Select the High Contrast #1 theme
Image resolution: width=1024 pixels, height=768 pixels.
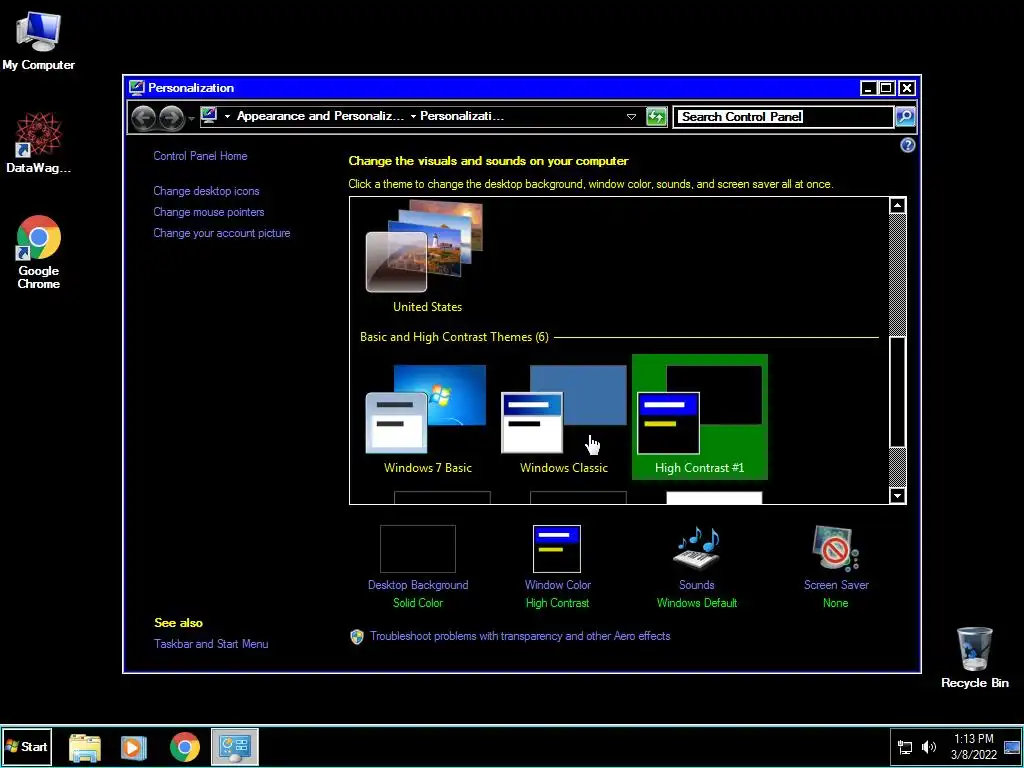tap(699, 417)
